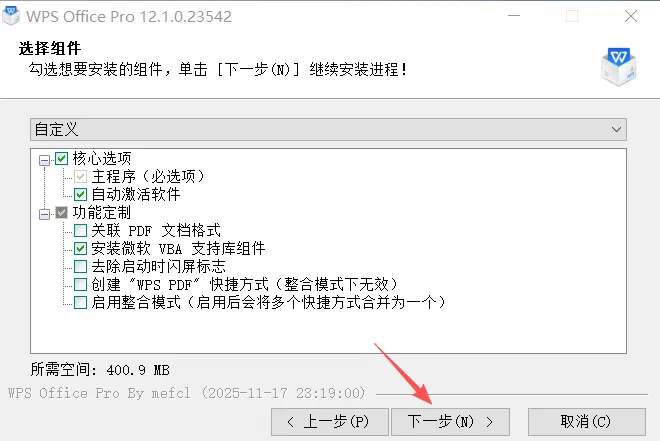Image resolution: width=660 pixels, height=441 pixels.
Task: Close the installer window
Action: pyautogui.click(x=631, y=16)
